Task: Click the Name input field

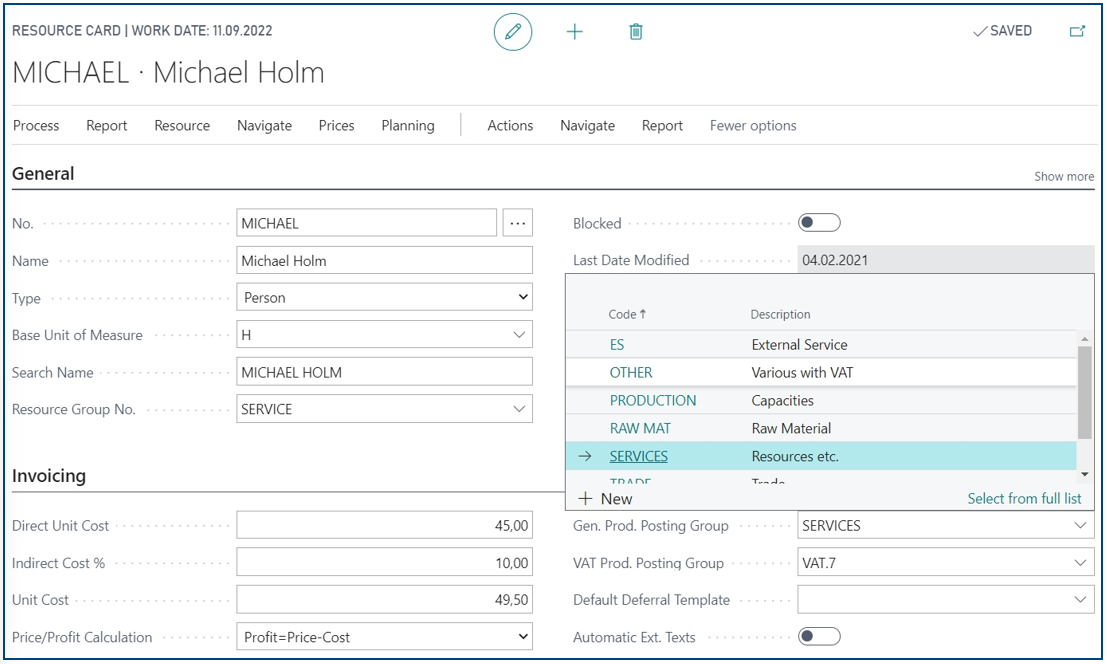Action: [x=384, y=260]
